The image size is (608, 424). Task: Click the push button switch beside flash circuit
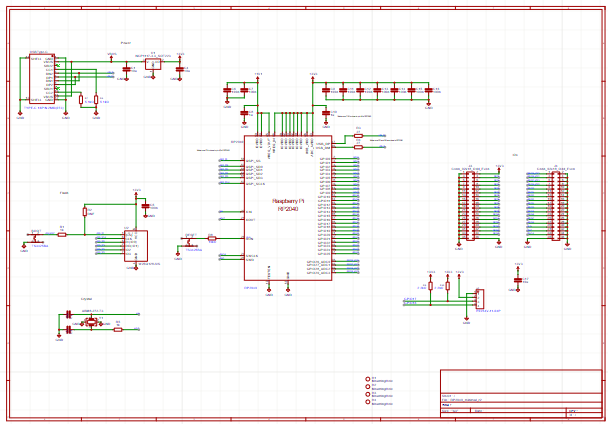pos(36,238)
